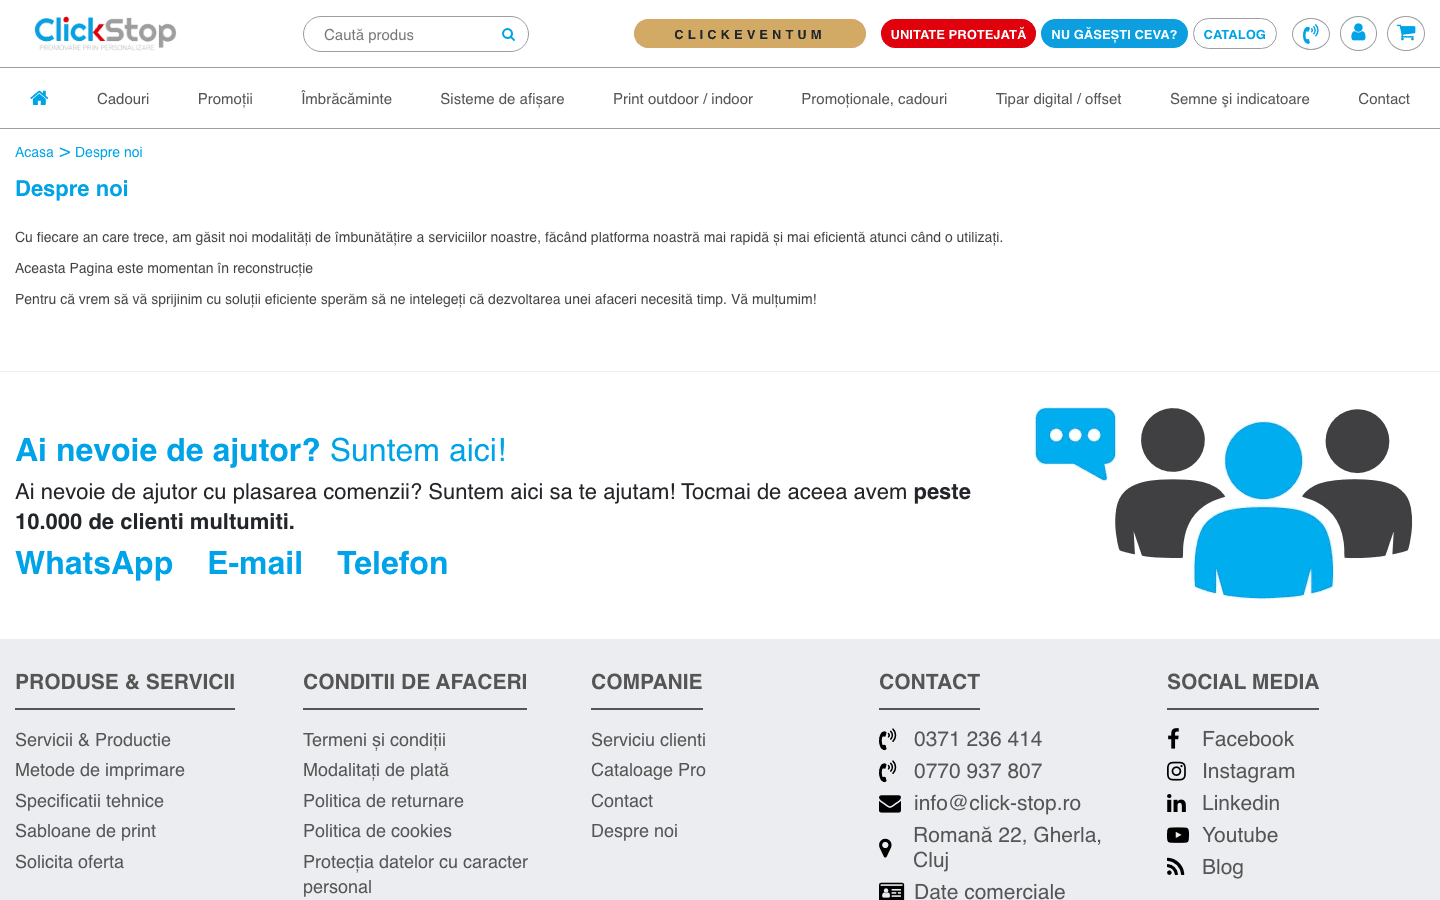Open the Cadouri menu item
Viewport: 1440px width, 900px height.
tap(123, 99)
